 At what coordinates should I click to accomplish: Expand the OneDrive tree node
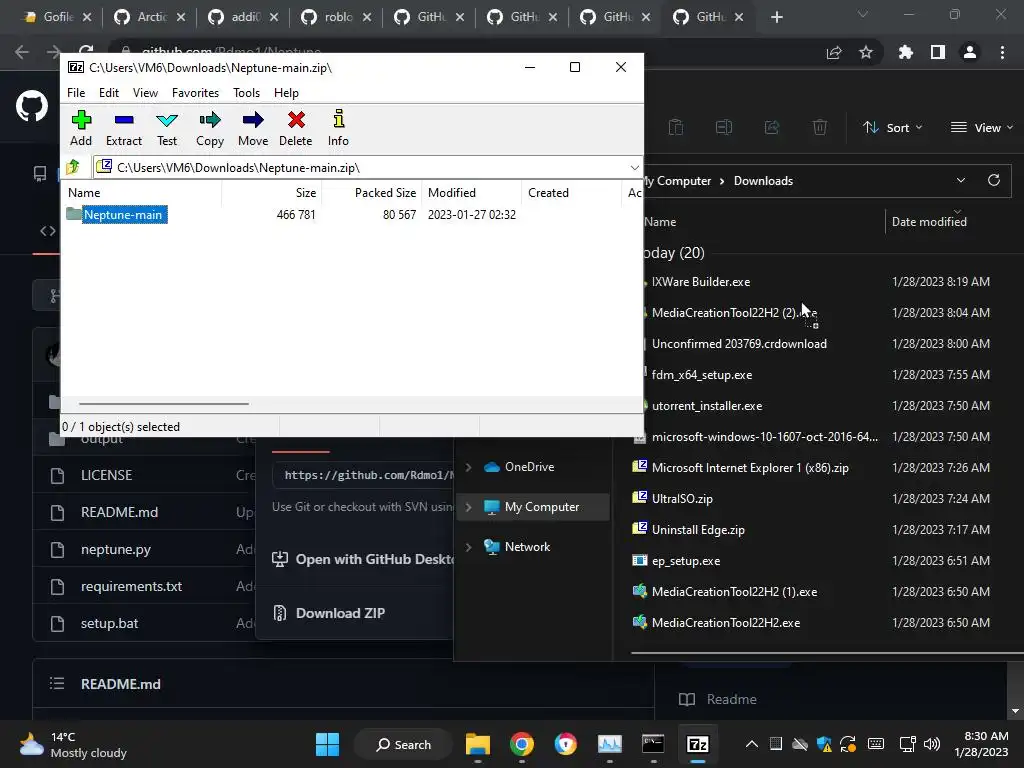(468, 467)
